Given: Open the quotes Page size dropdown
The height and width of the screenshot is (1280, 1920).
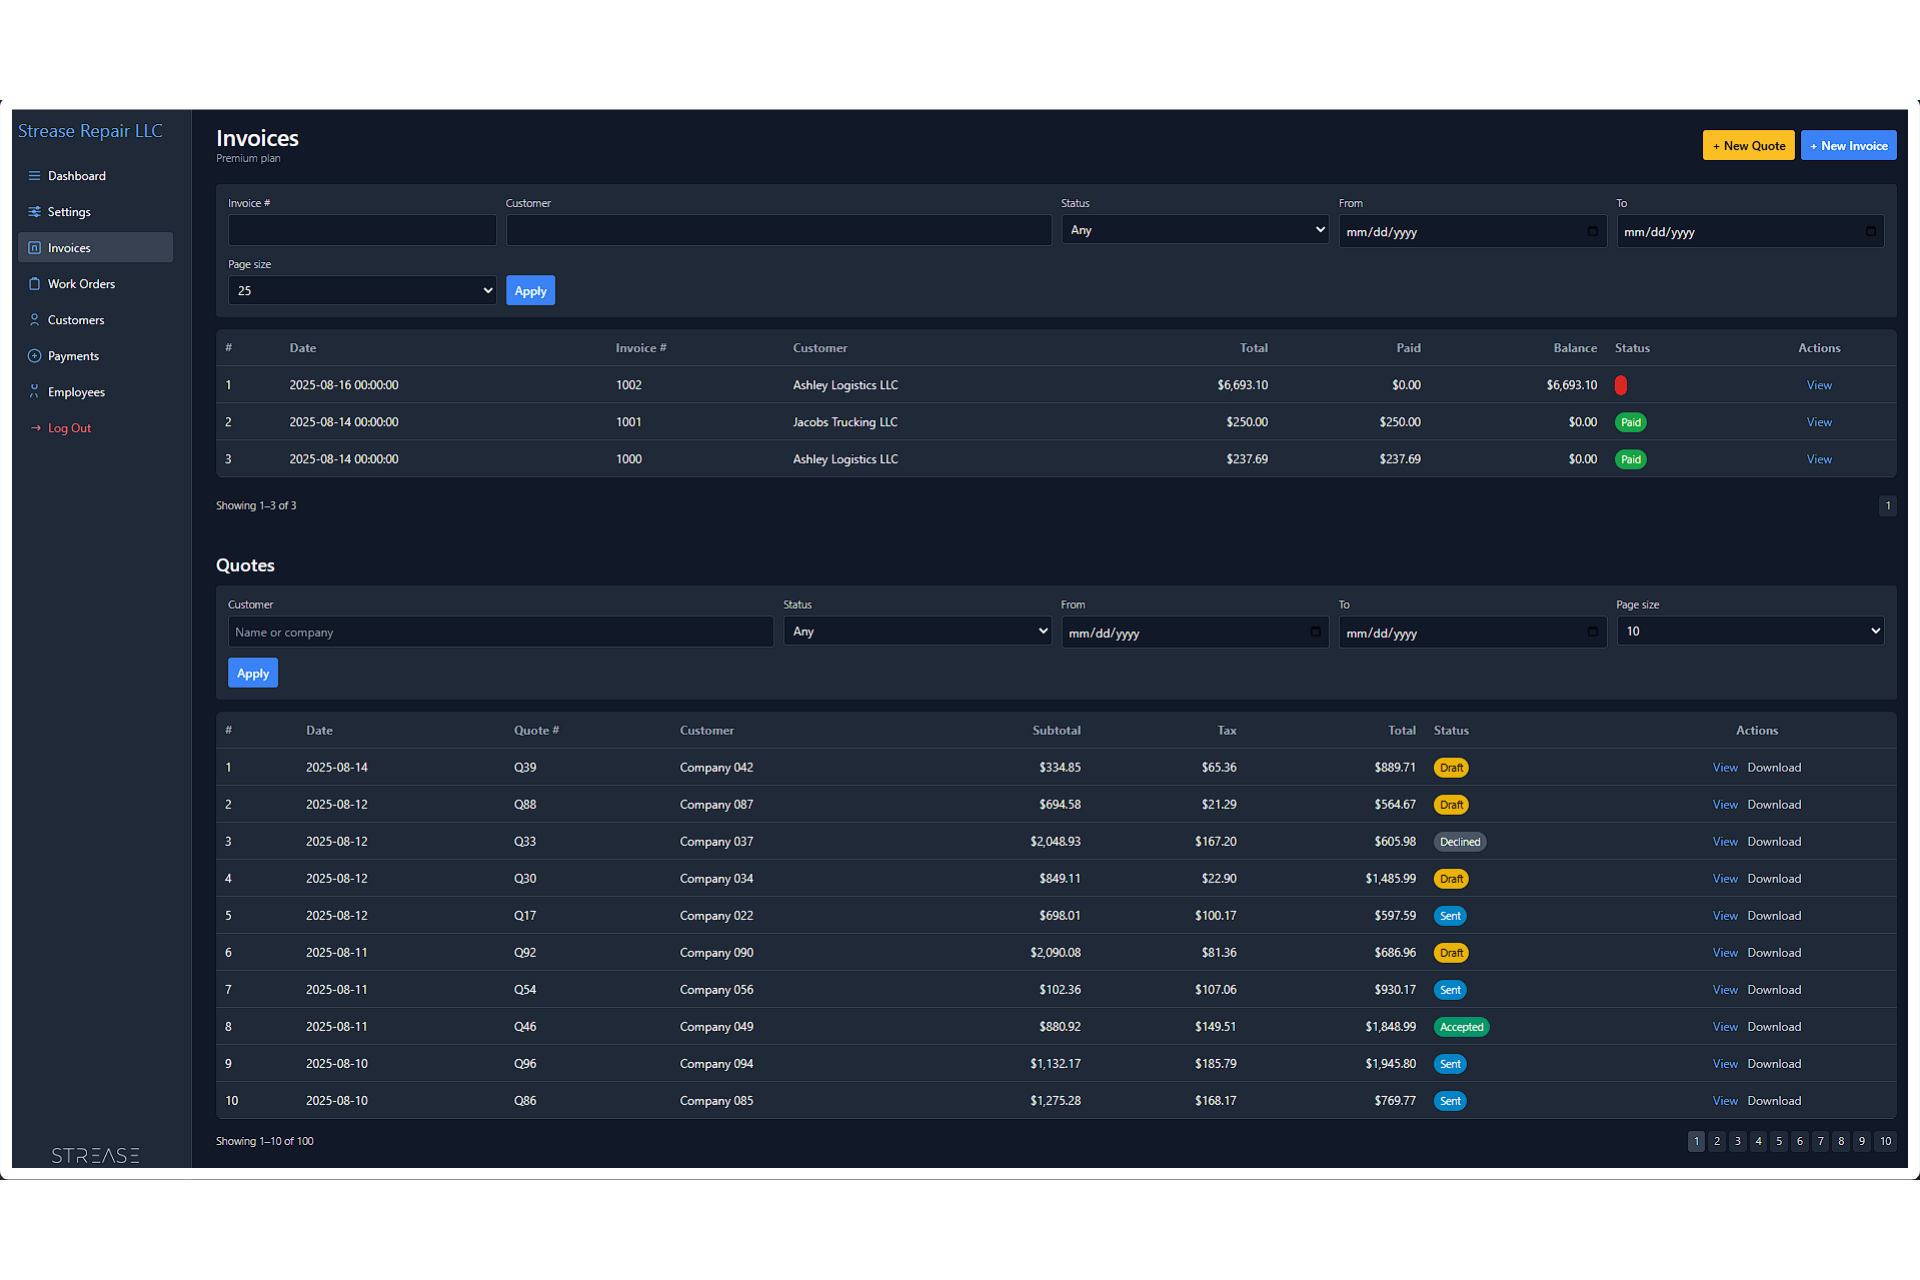Looking at the screenshot, I should tap(1749, 631).
